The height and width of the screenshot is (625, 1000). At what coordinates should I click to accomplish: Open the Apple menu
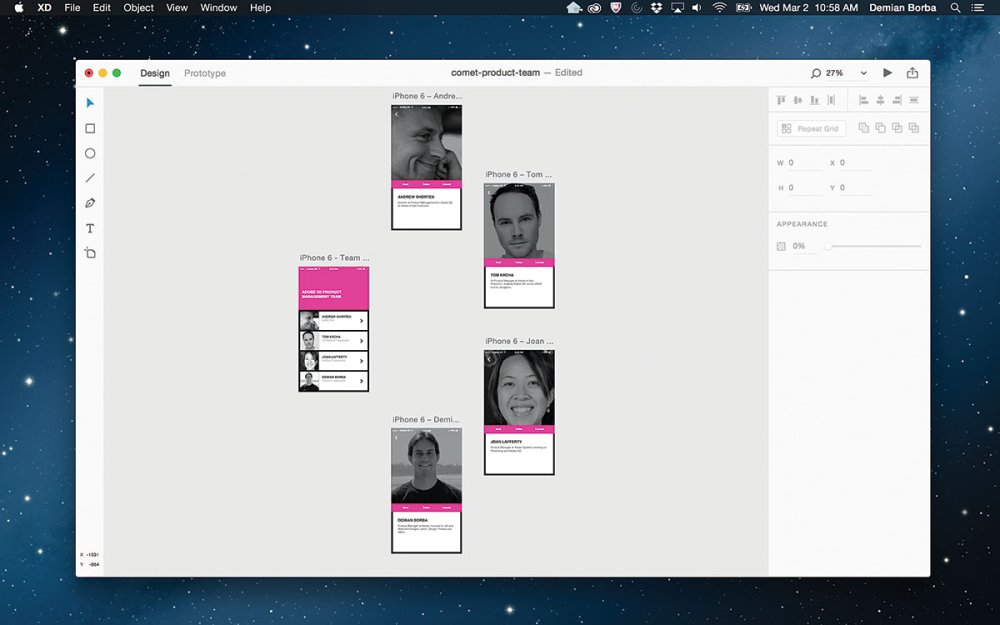click(x=18, y=8)
